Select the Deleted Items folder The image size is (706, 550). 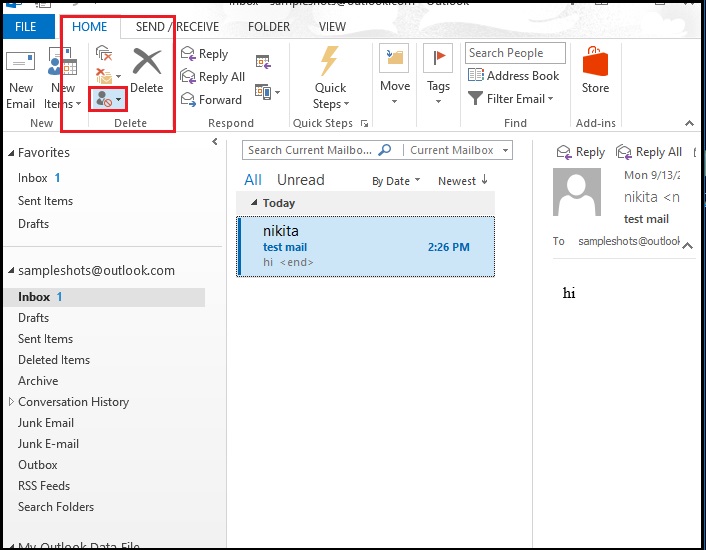(x=54, y=360)
